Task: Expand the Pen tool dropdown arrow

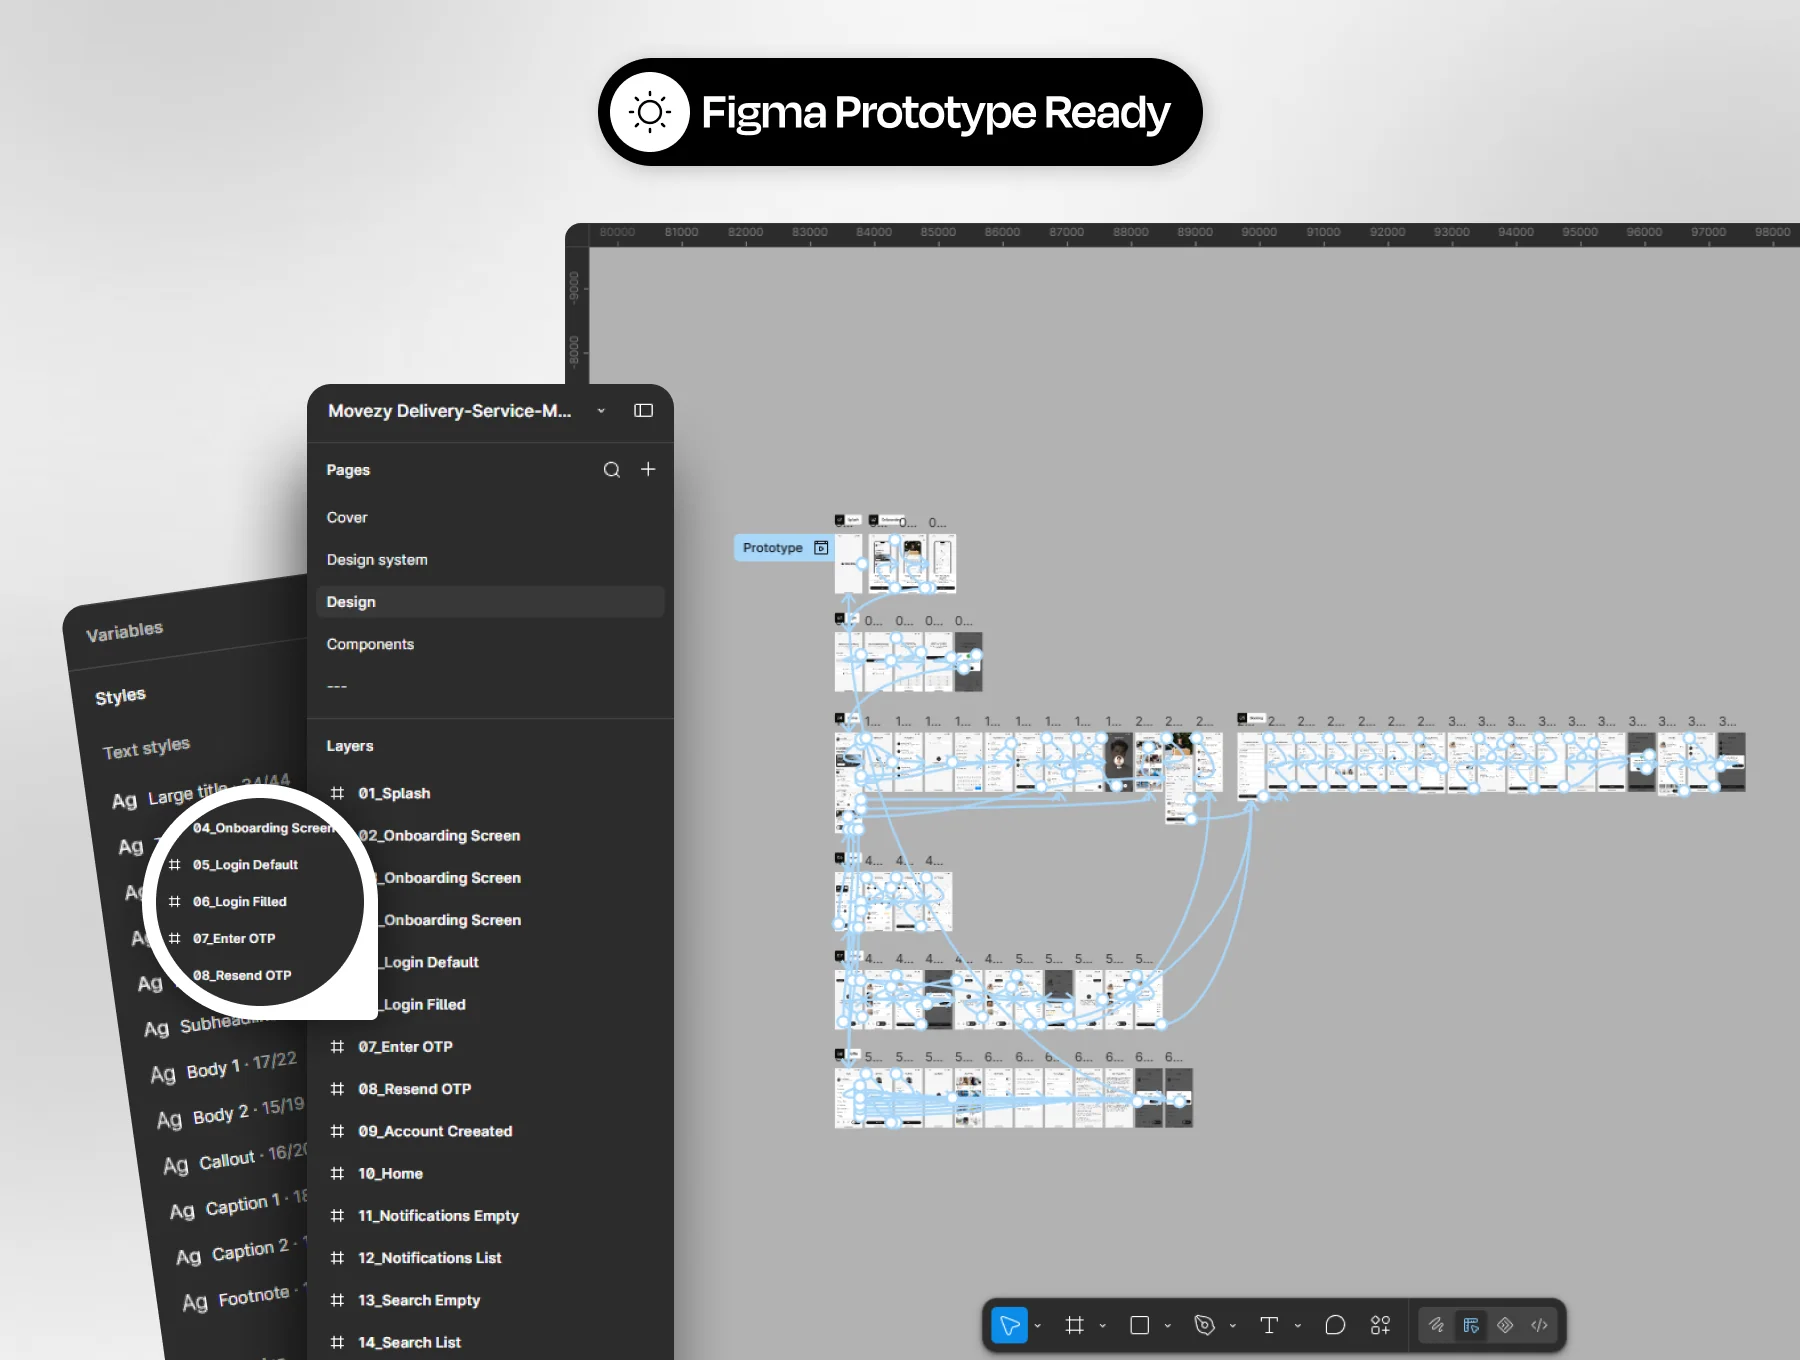Action: coord(1233,1326)
